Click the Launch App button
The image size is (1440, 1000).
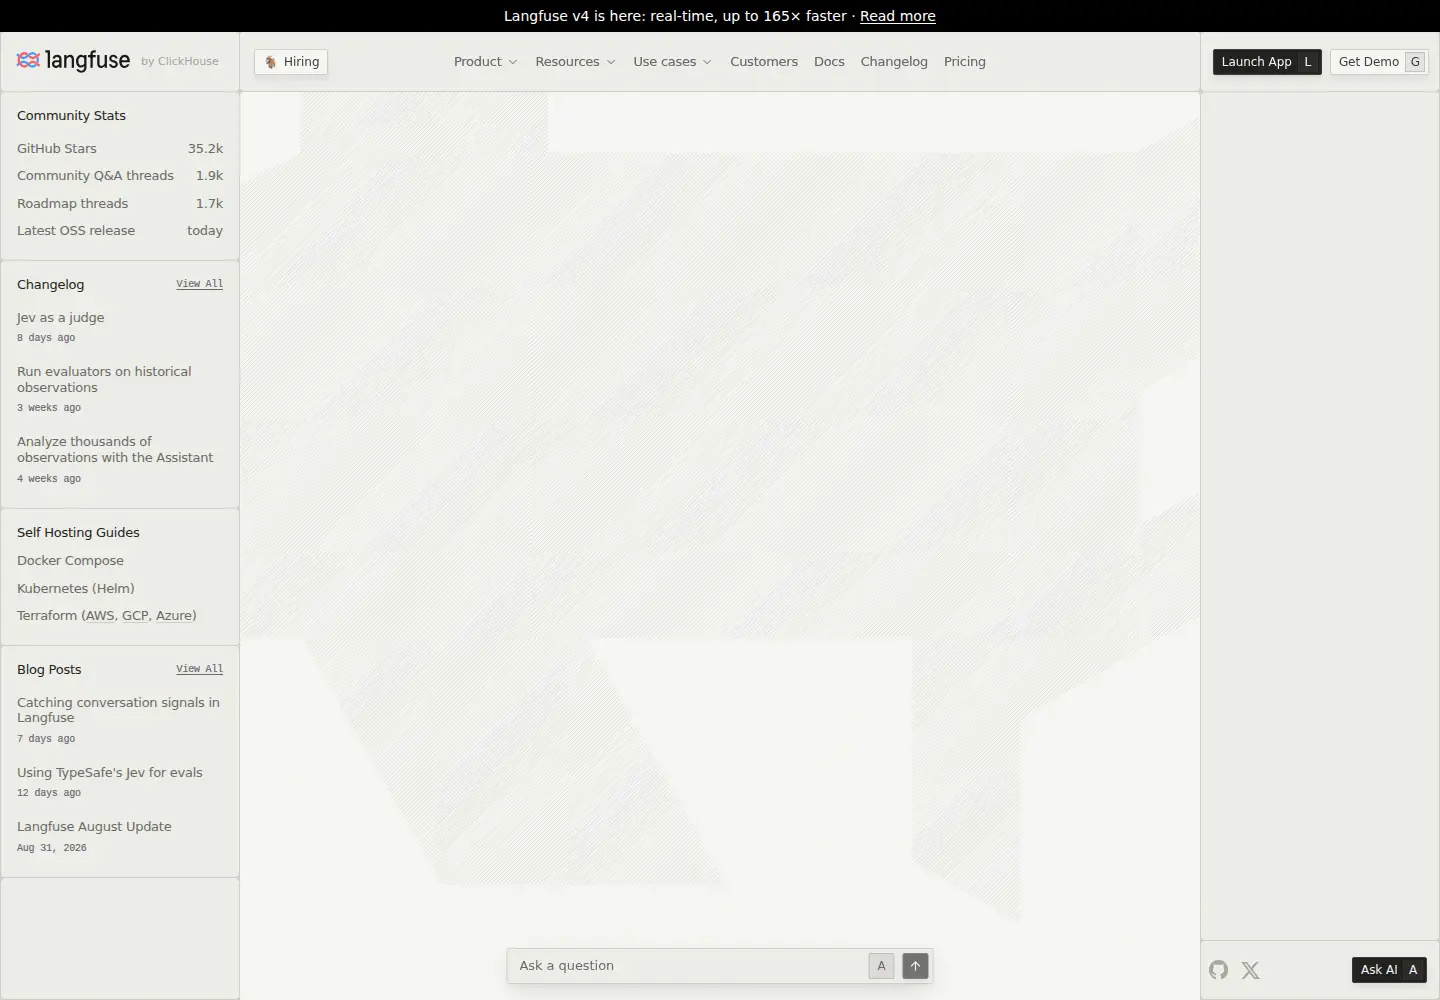pyautogui.click(x=1267, y=62)
